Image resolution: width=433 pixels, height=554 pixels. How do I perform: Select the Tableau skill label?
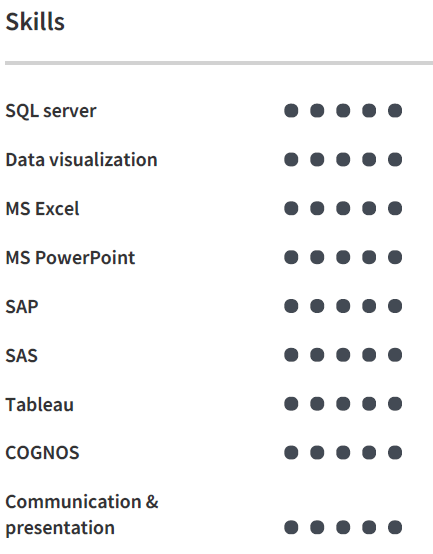point(40,404)
